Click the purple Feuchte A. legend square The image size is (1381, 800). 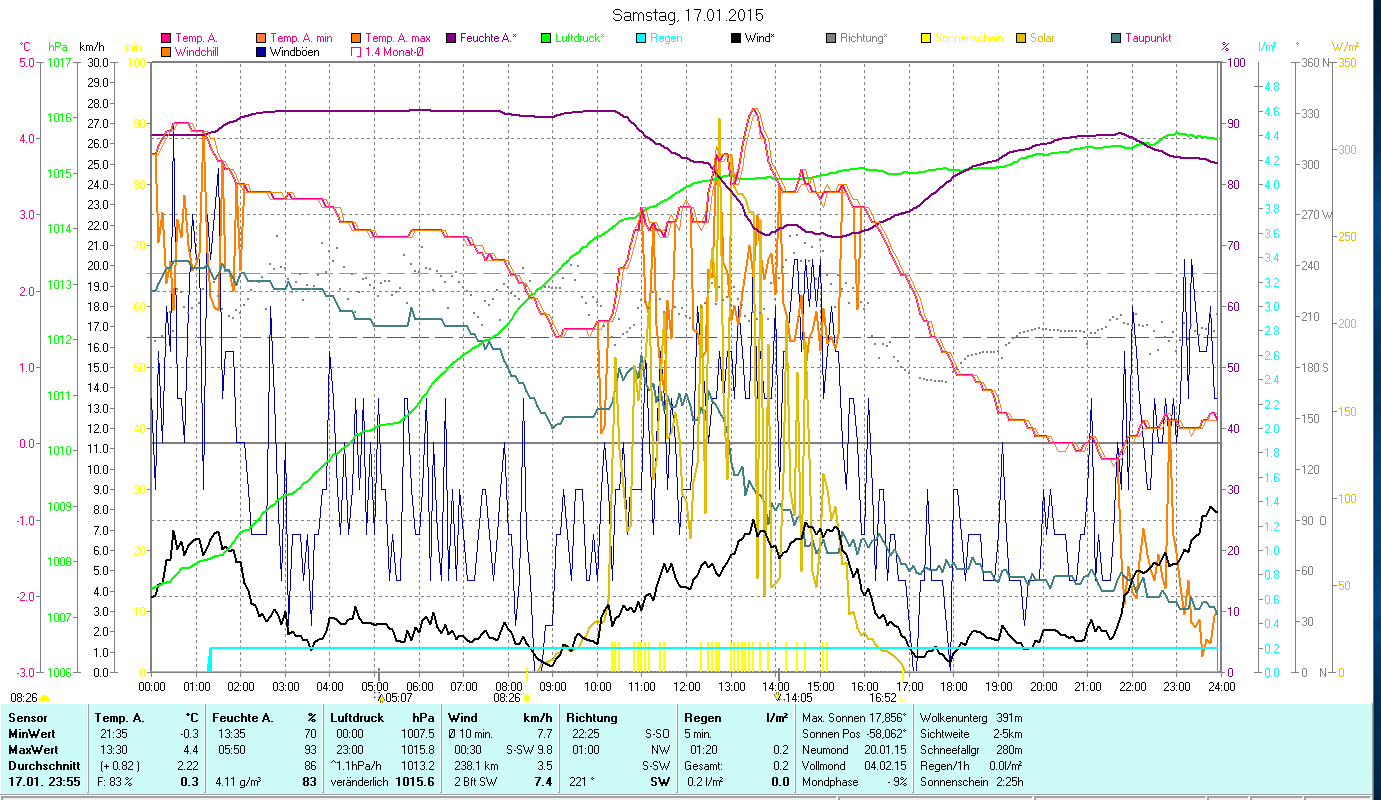tap(450, 39)
